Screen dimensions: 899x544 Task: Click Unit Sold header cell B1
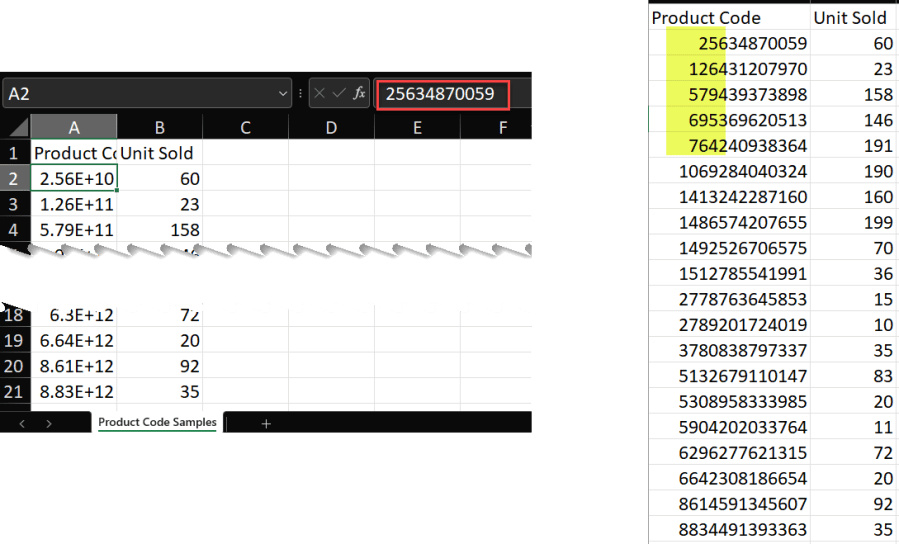tap(159, 153)
